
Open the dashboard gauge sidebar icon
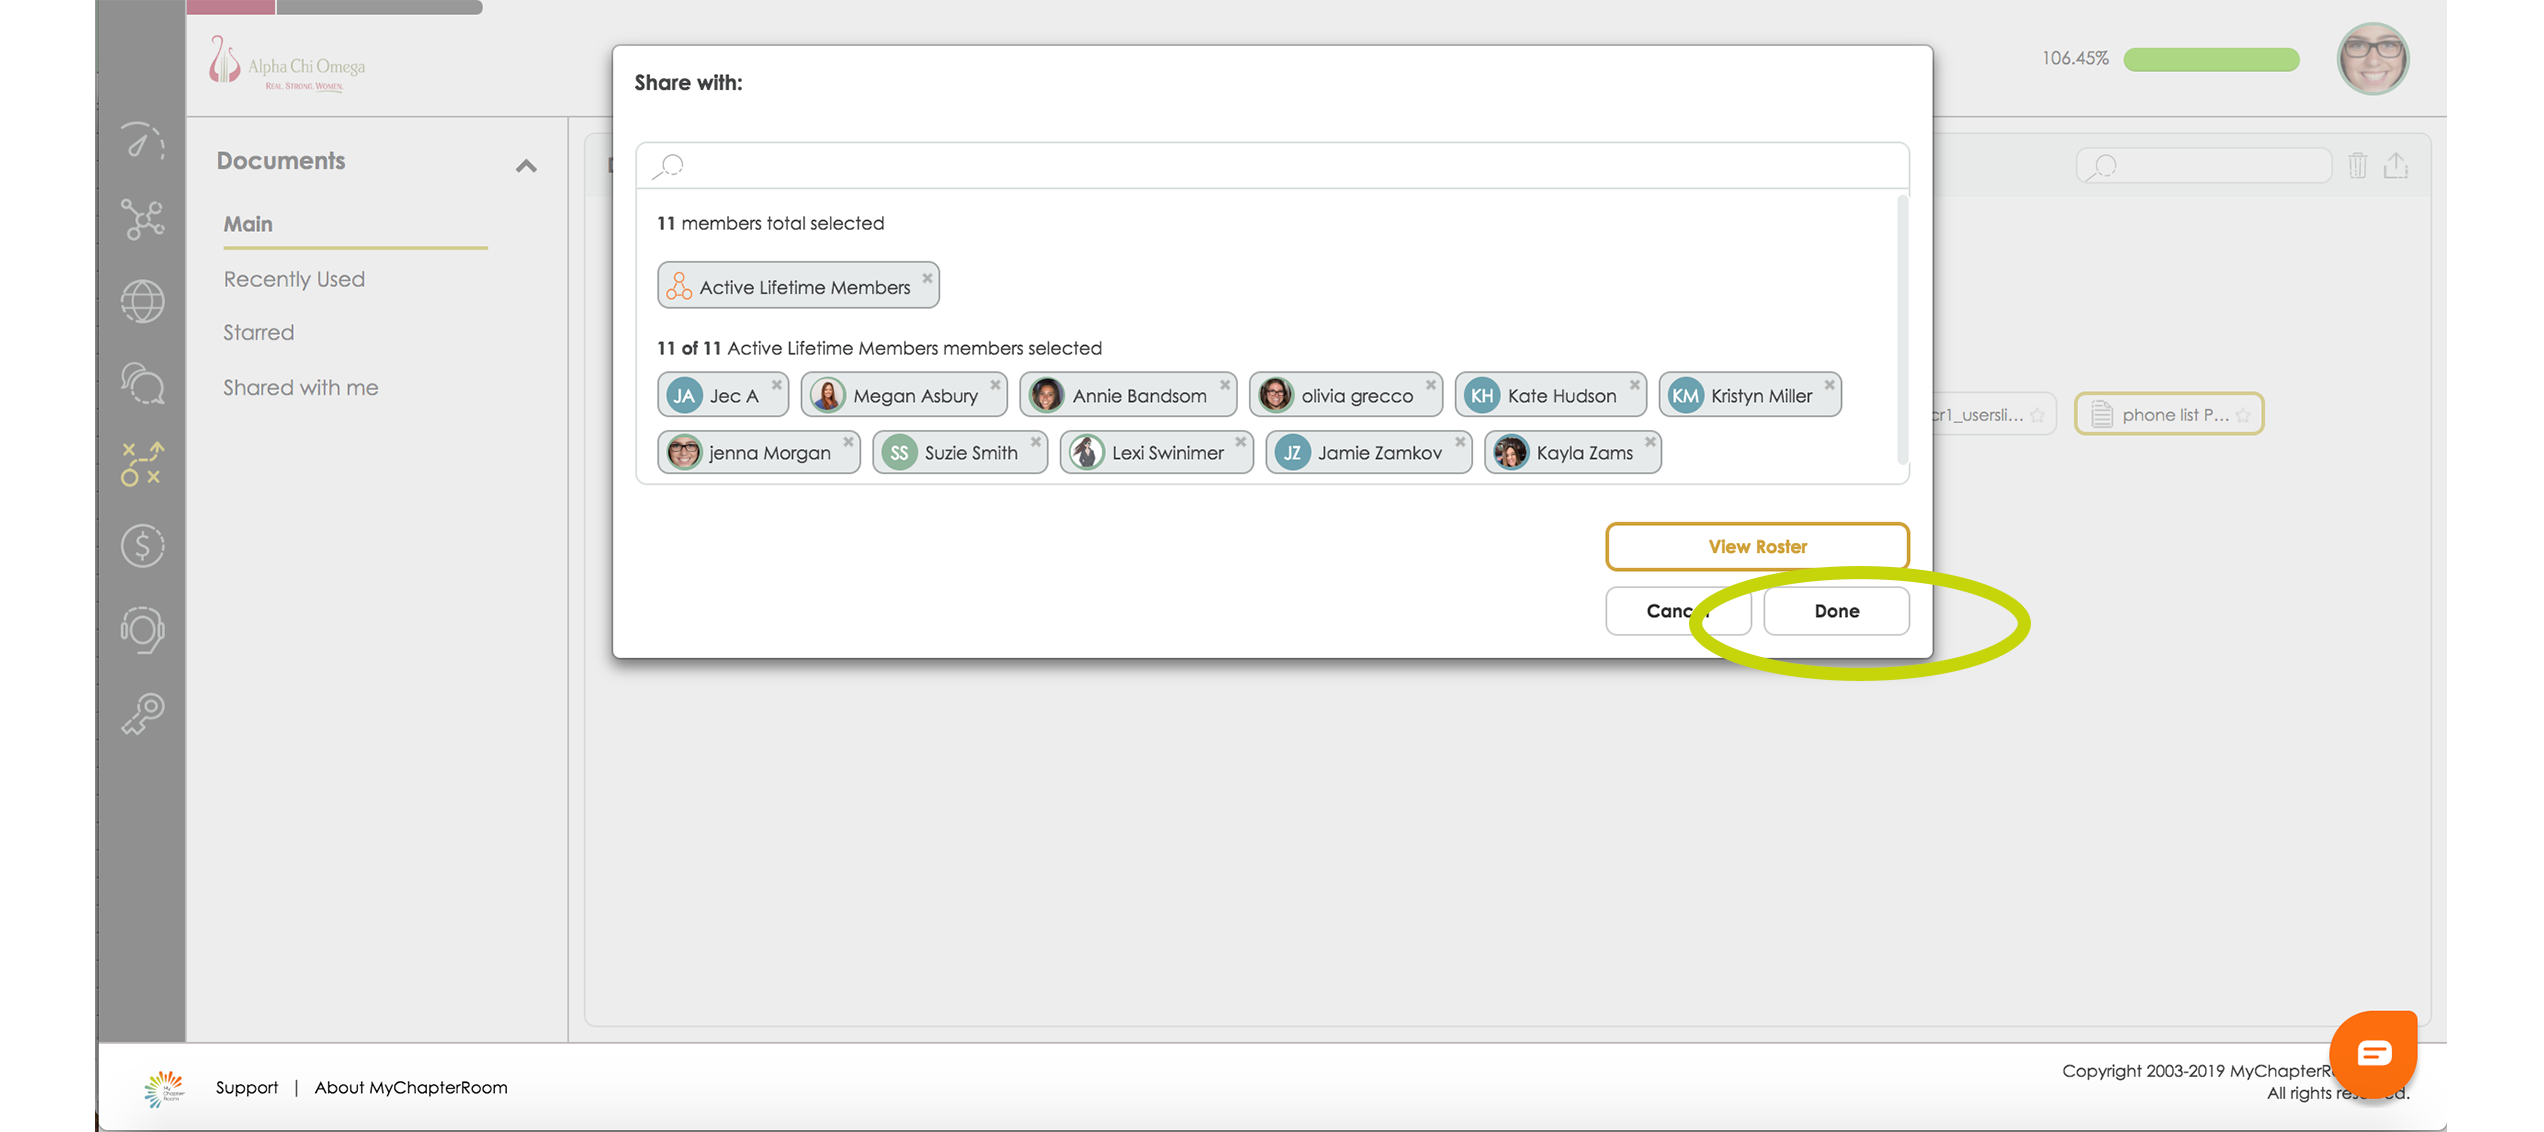pyautogui.click(x=142, y=141)
